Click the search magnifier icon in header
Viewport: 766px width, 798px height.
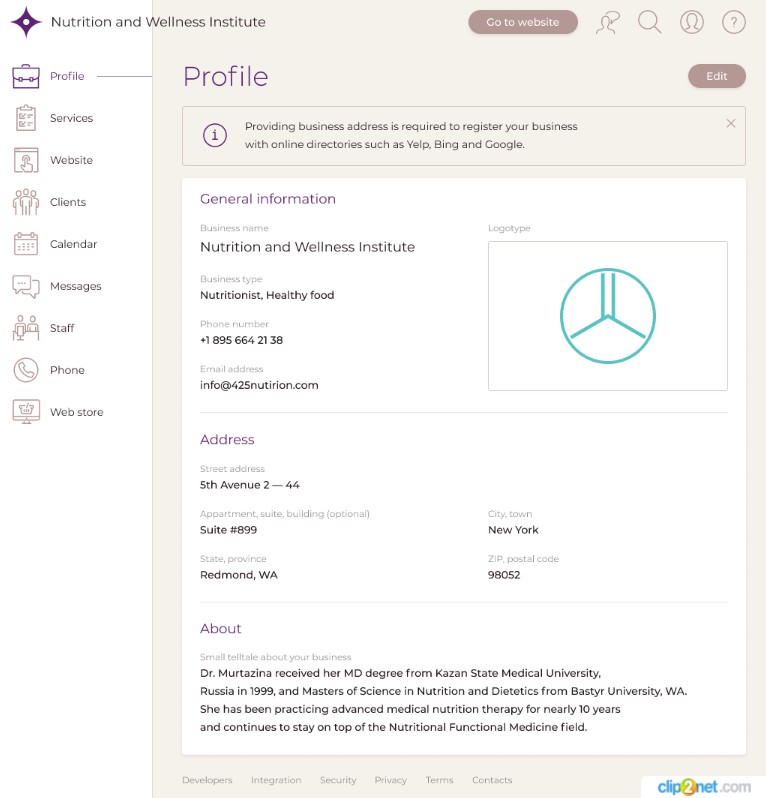coord(650,22)
